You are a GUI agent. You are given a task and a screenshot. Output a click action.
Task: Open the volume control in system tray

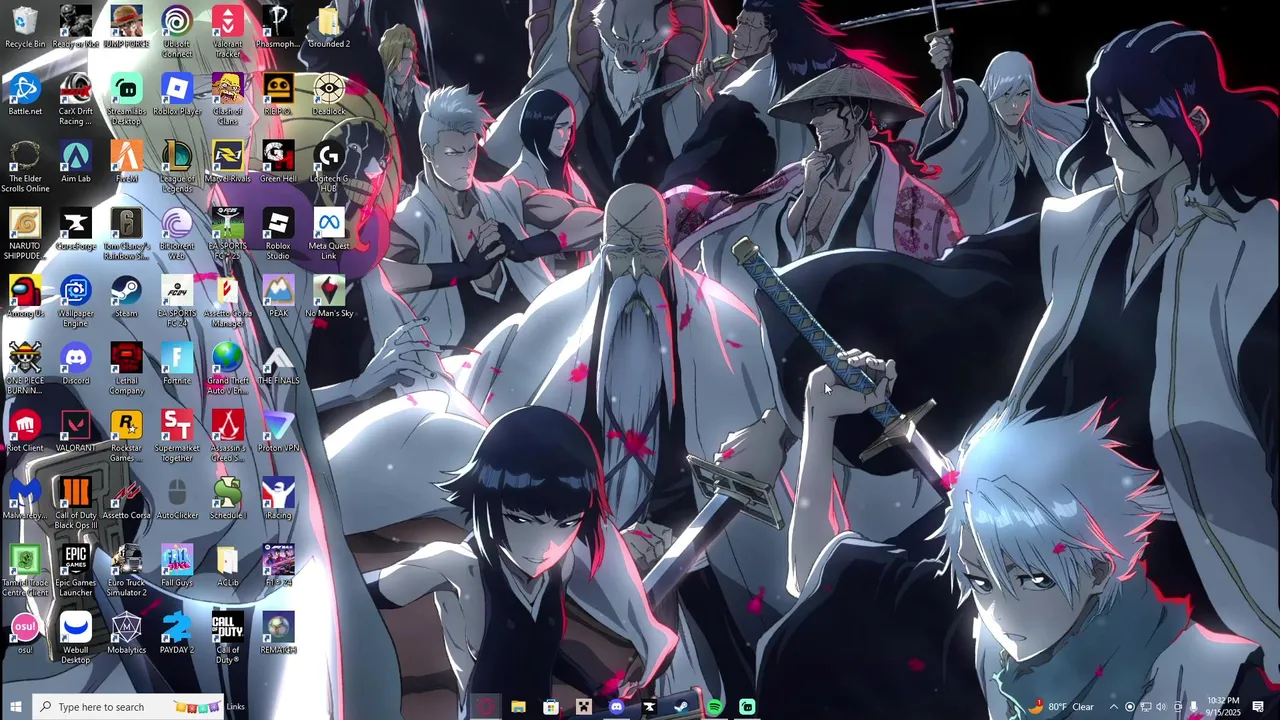click(1161, 707)
